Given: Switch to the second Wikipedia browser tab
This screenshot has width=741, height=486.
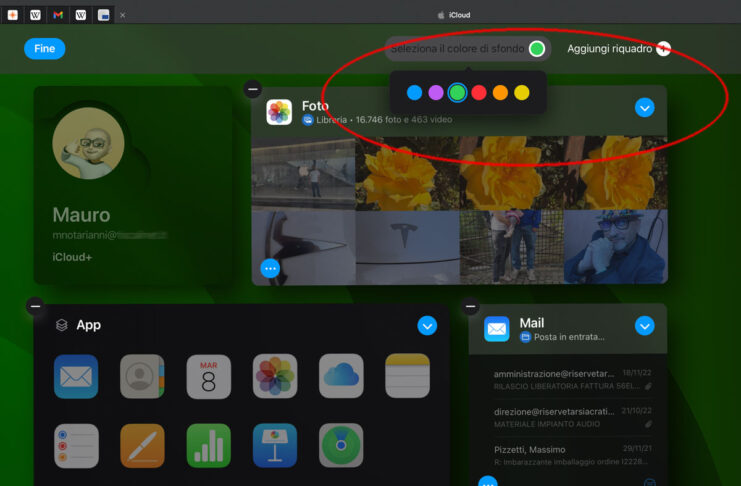Looking at the screenshot, I should tap(81, 15).
